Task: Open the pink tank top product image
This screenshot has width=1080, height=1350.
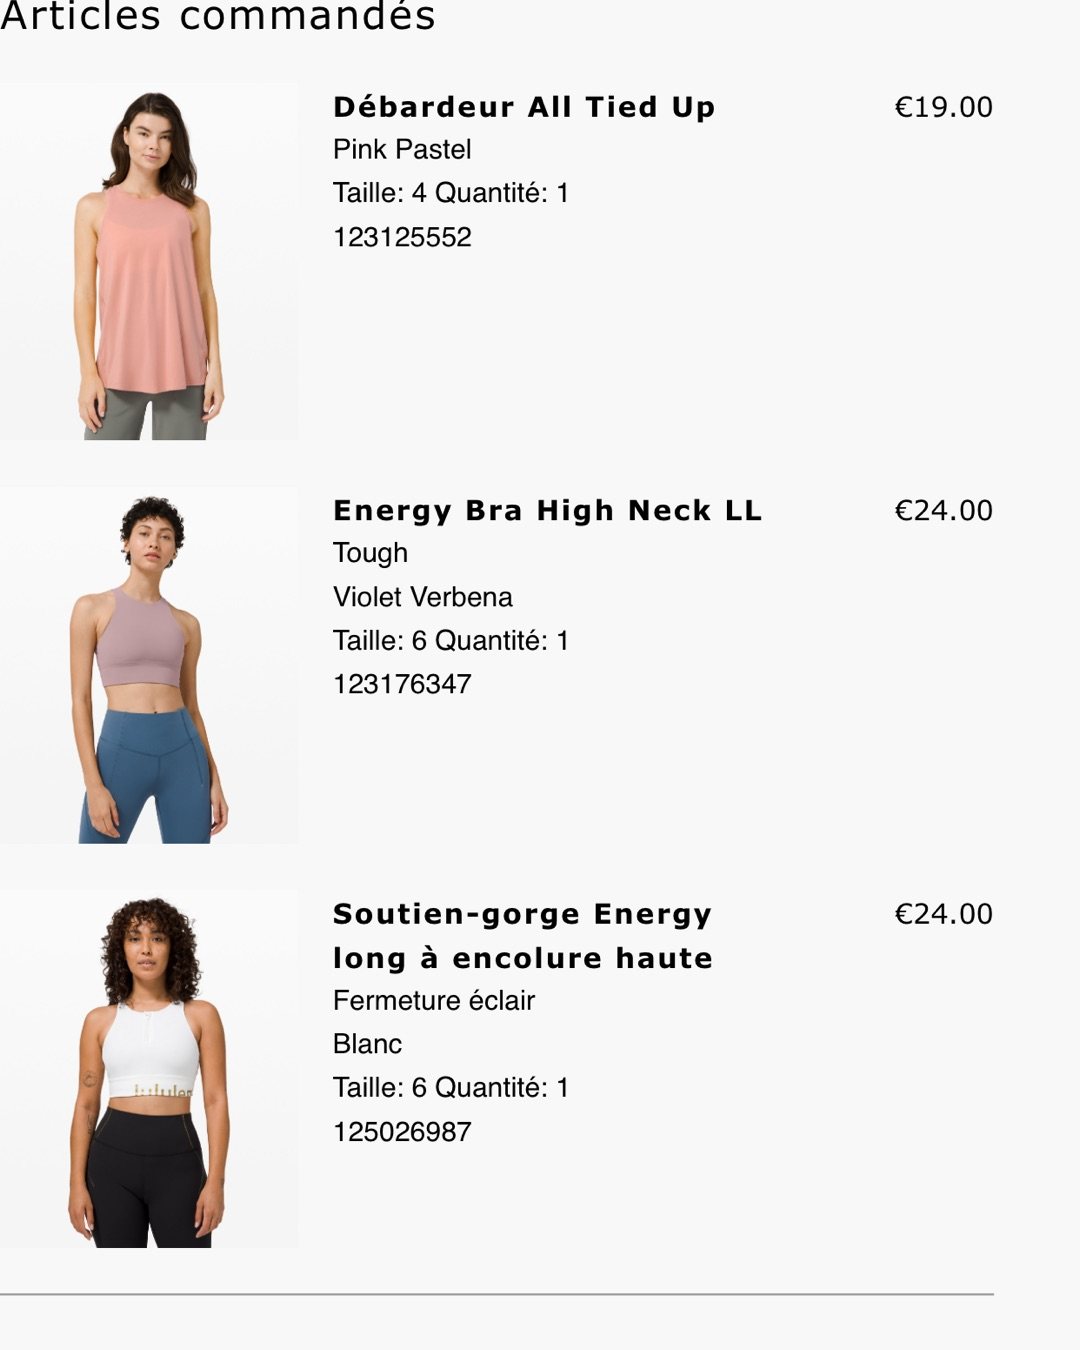Action: tap(149, 262)
